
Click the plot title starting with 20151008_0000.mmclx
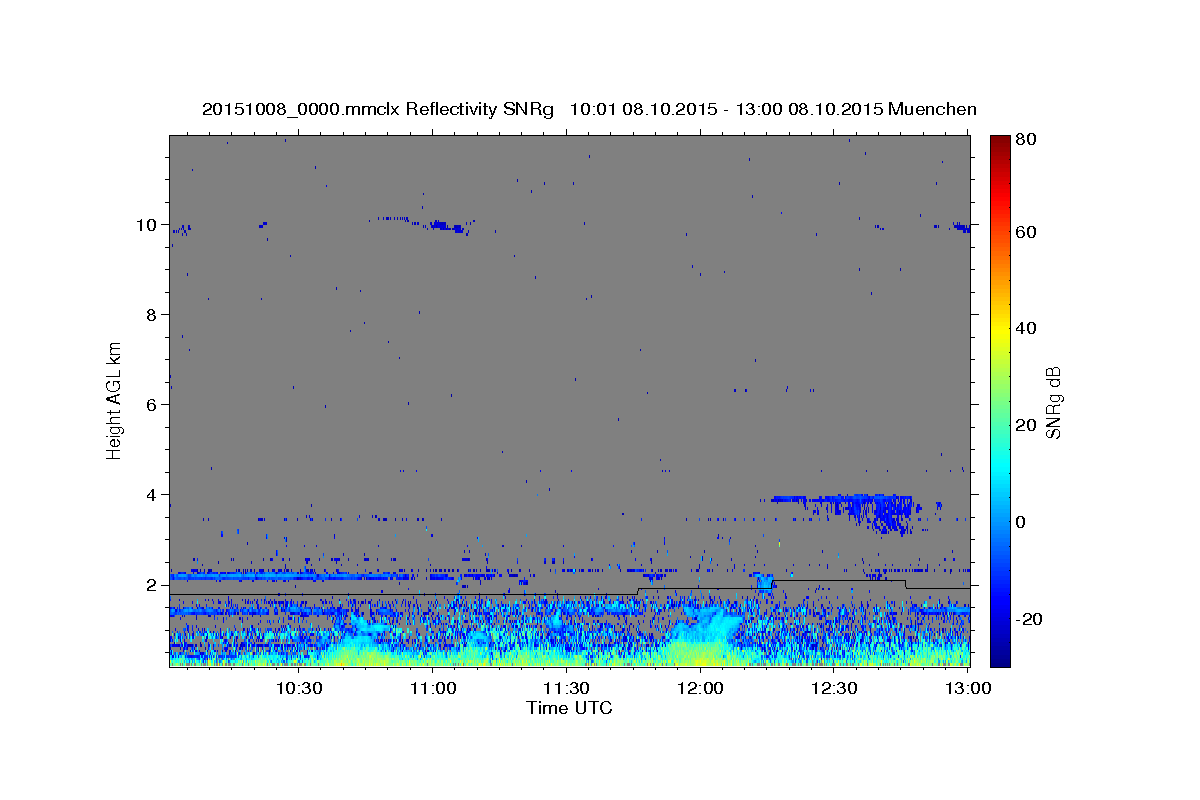click(589, 109)
